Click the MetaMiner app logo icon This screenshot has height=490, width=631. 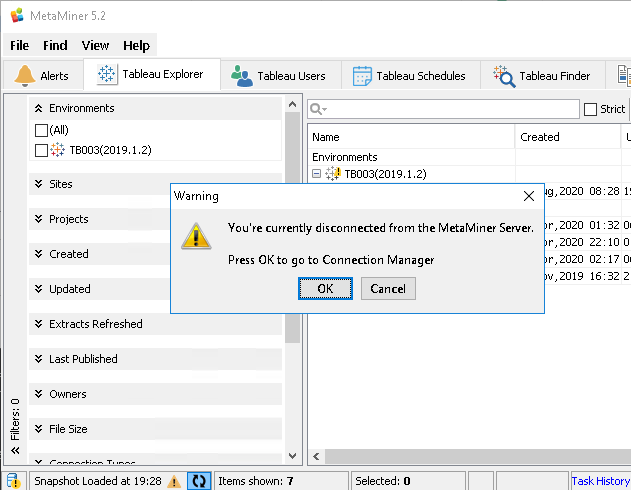click(17, 16)
